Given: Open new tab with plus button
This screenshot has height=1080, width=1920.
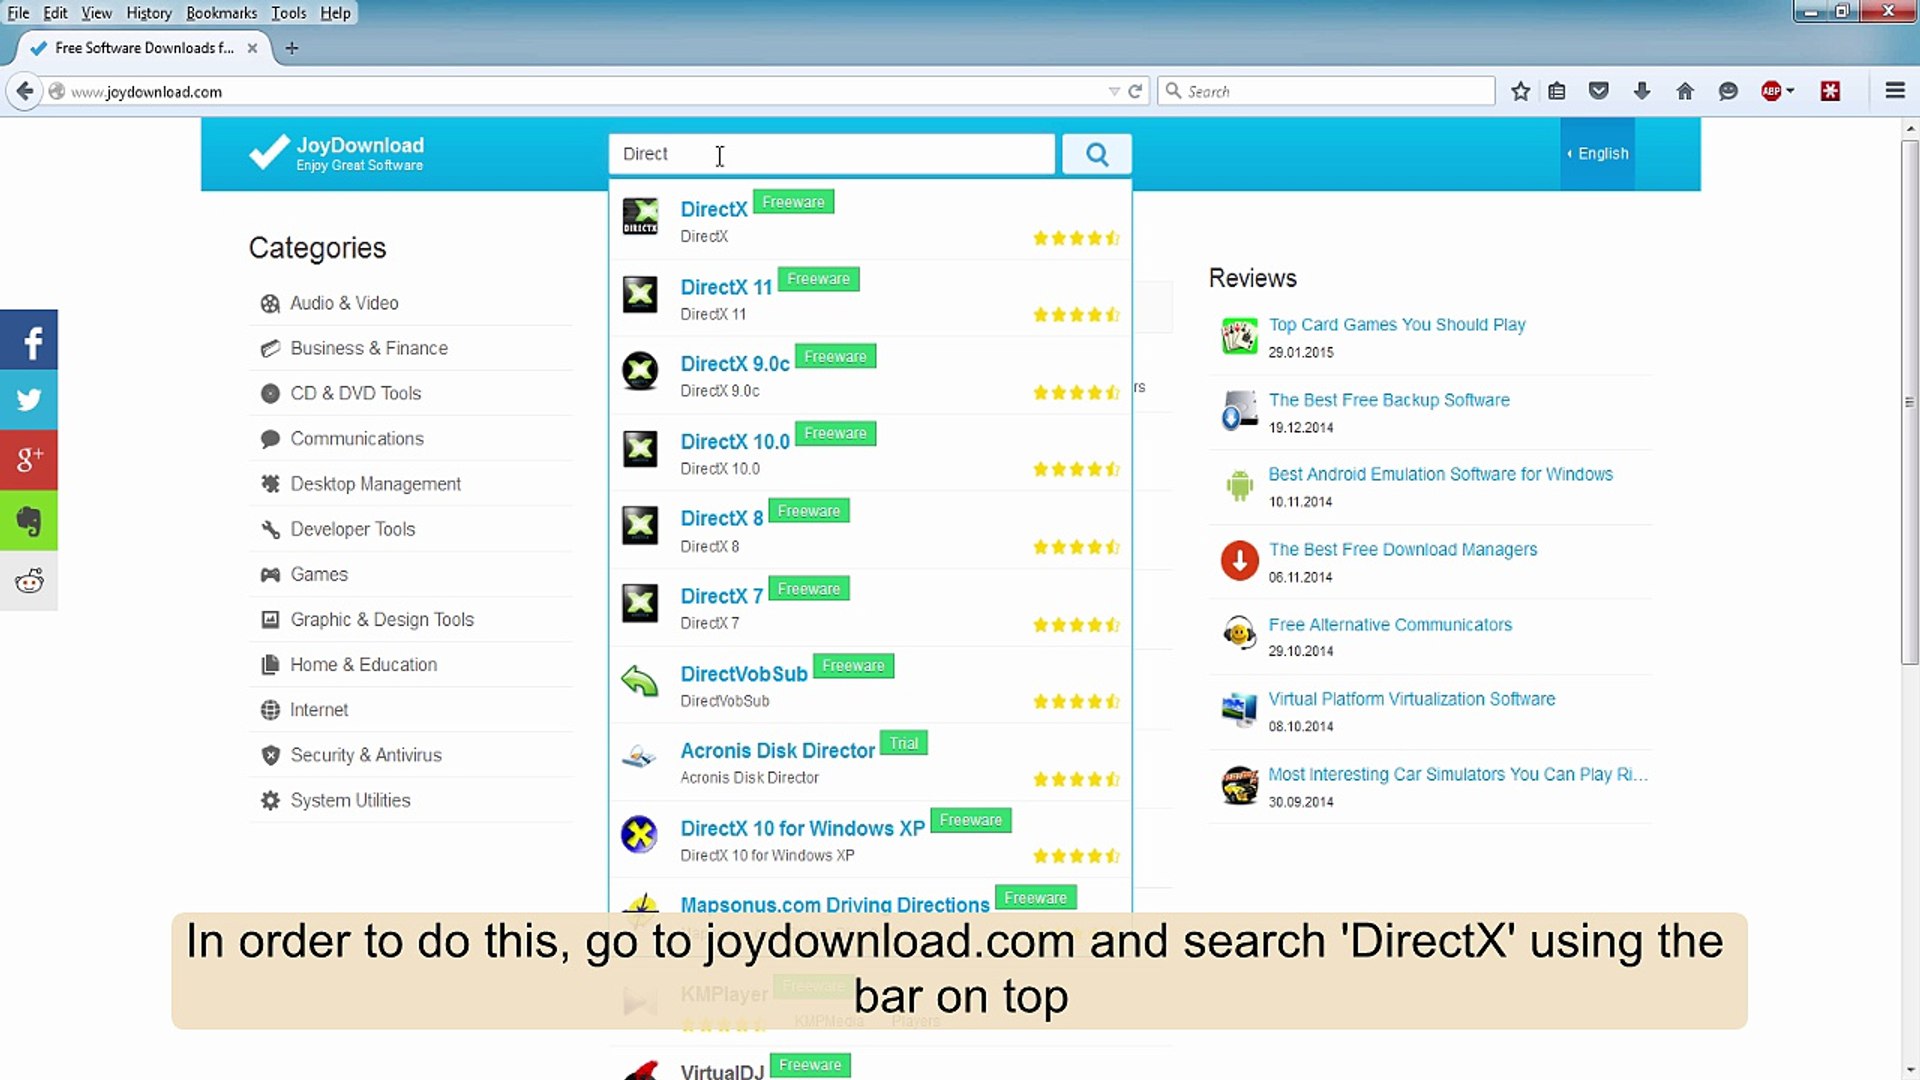Looking at the screenshot, I should pos(292,48).
